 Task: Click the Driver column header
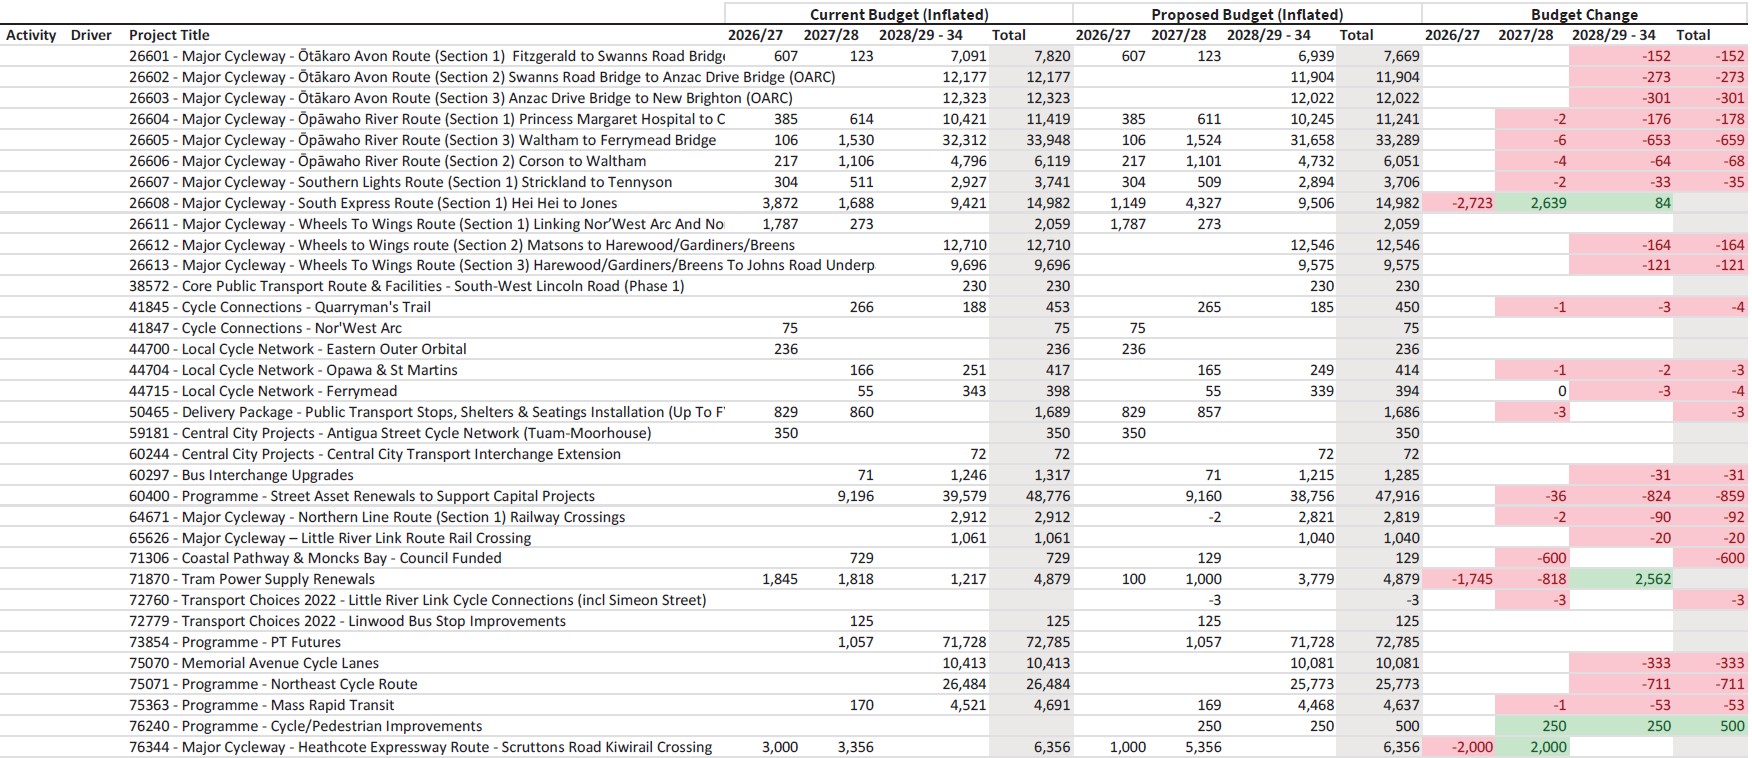tap(91, 35)
